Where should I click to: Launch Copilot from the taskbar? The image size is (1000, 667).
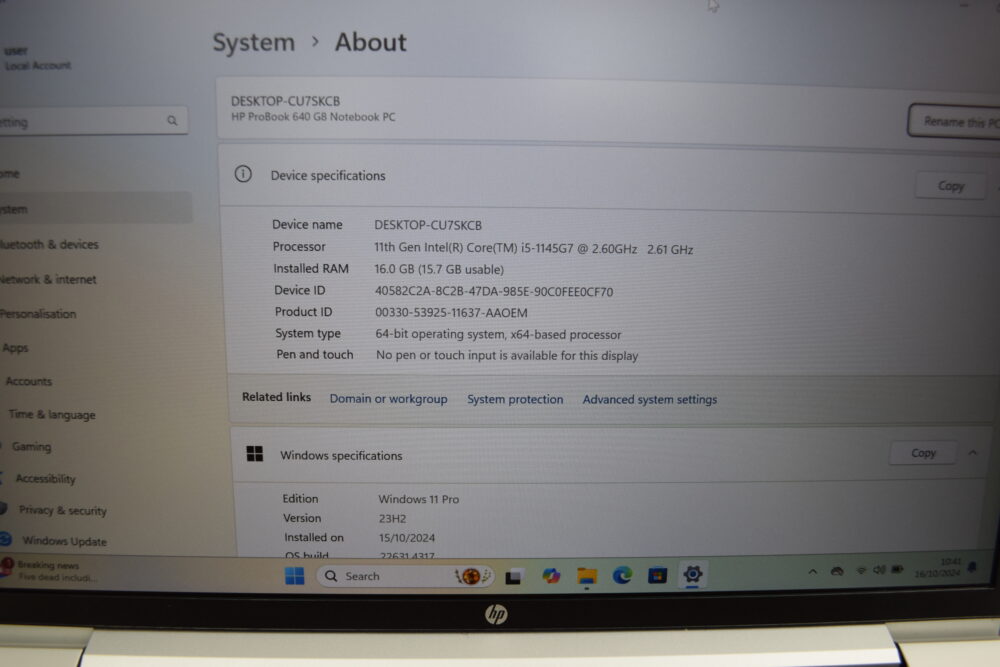(x=551, y=576)
